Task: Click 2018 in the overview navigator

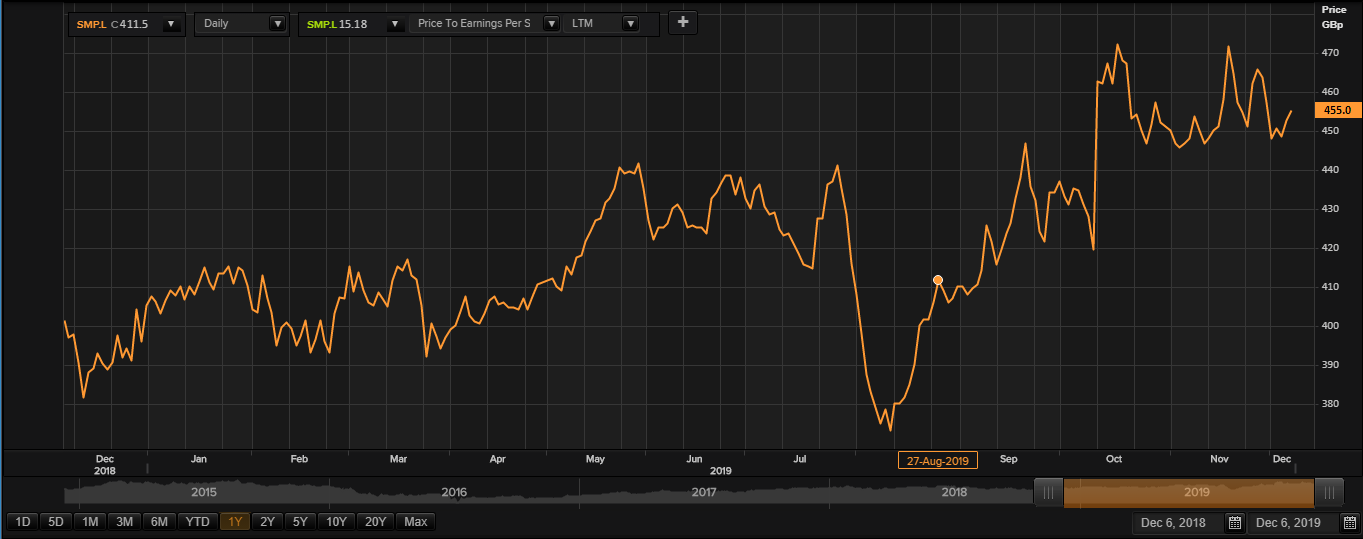Action: click(x=954, y=492)
